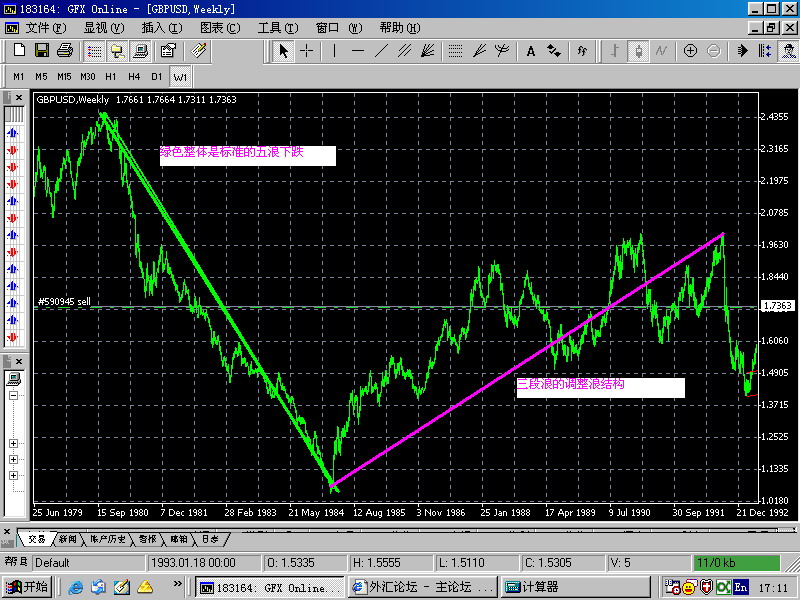Click the zoom in magnifier icon
This screenshot has width=800, height=600.
click(x=690, y=50)
